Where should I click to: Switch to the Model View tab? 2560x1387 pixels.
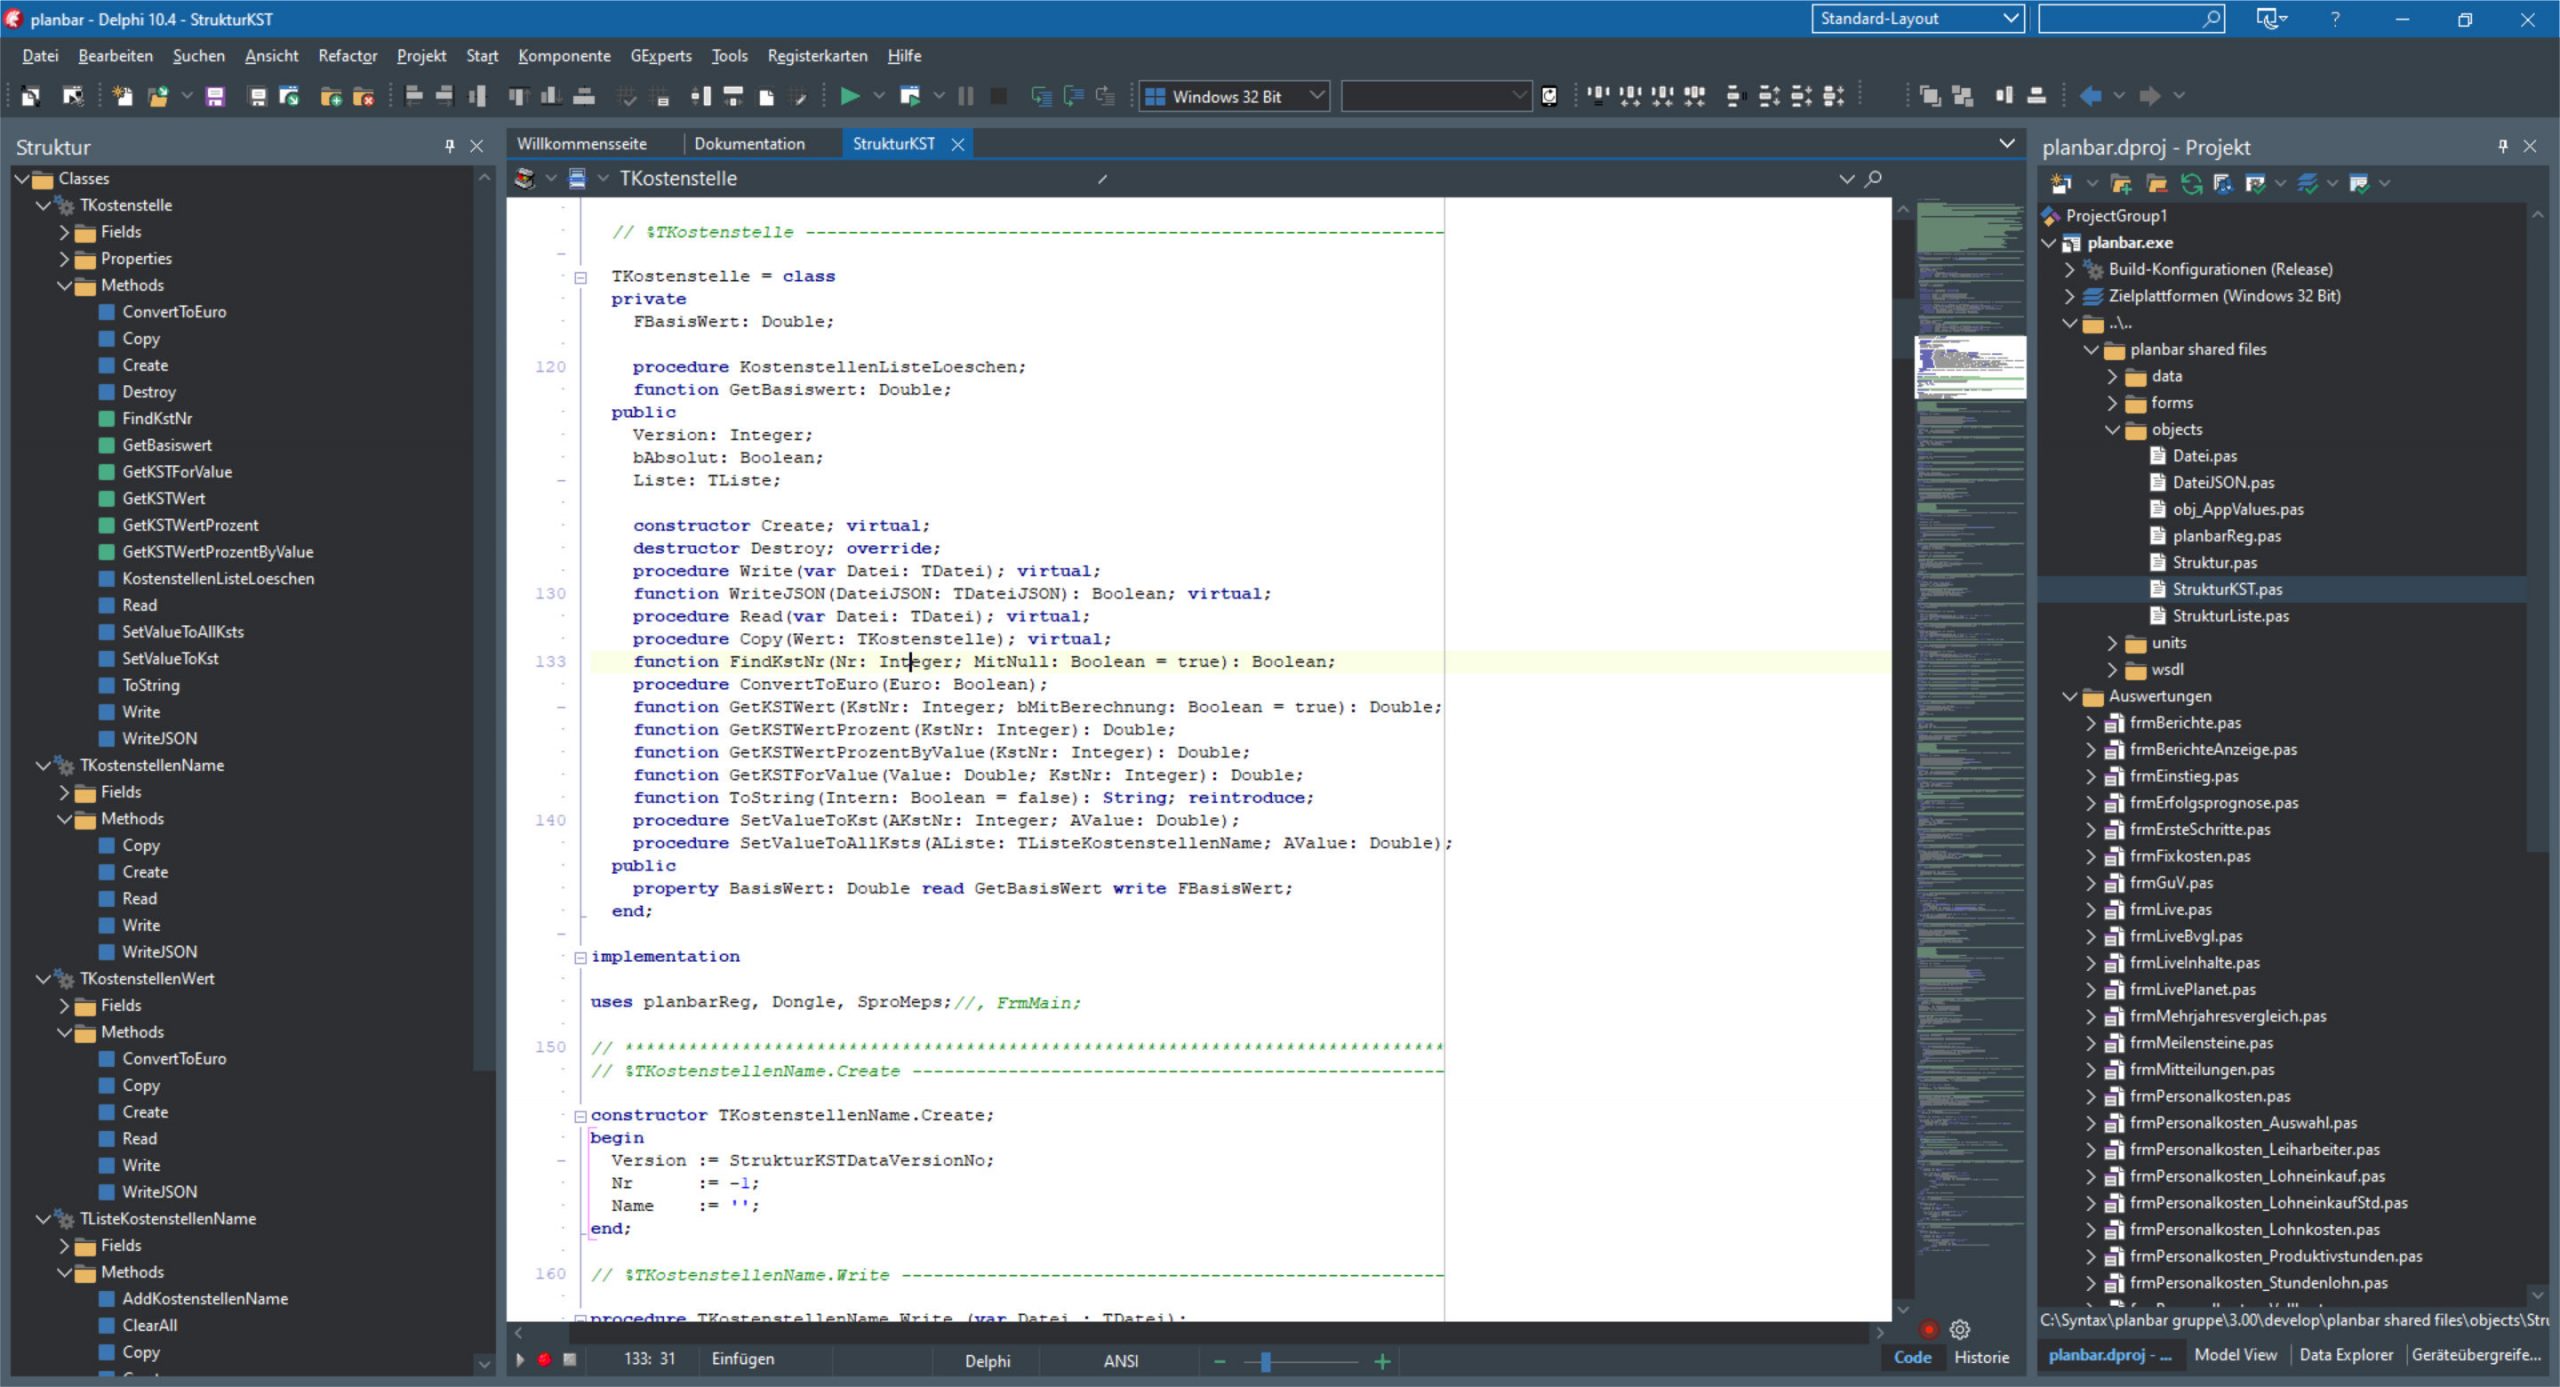click(x=2235, y=1355)
